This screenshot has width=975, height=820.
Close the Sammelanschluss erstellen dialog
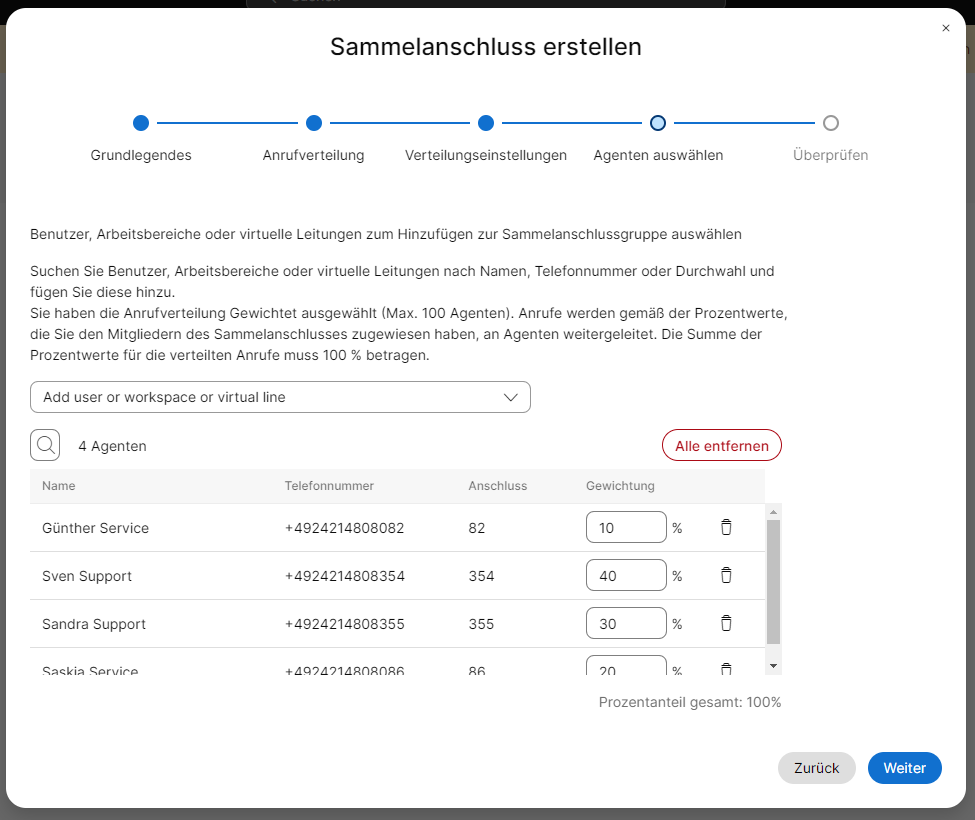(946, 28)
